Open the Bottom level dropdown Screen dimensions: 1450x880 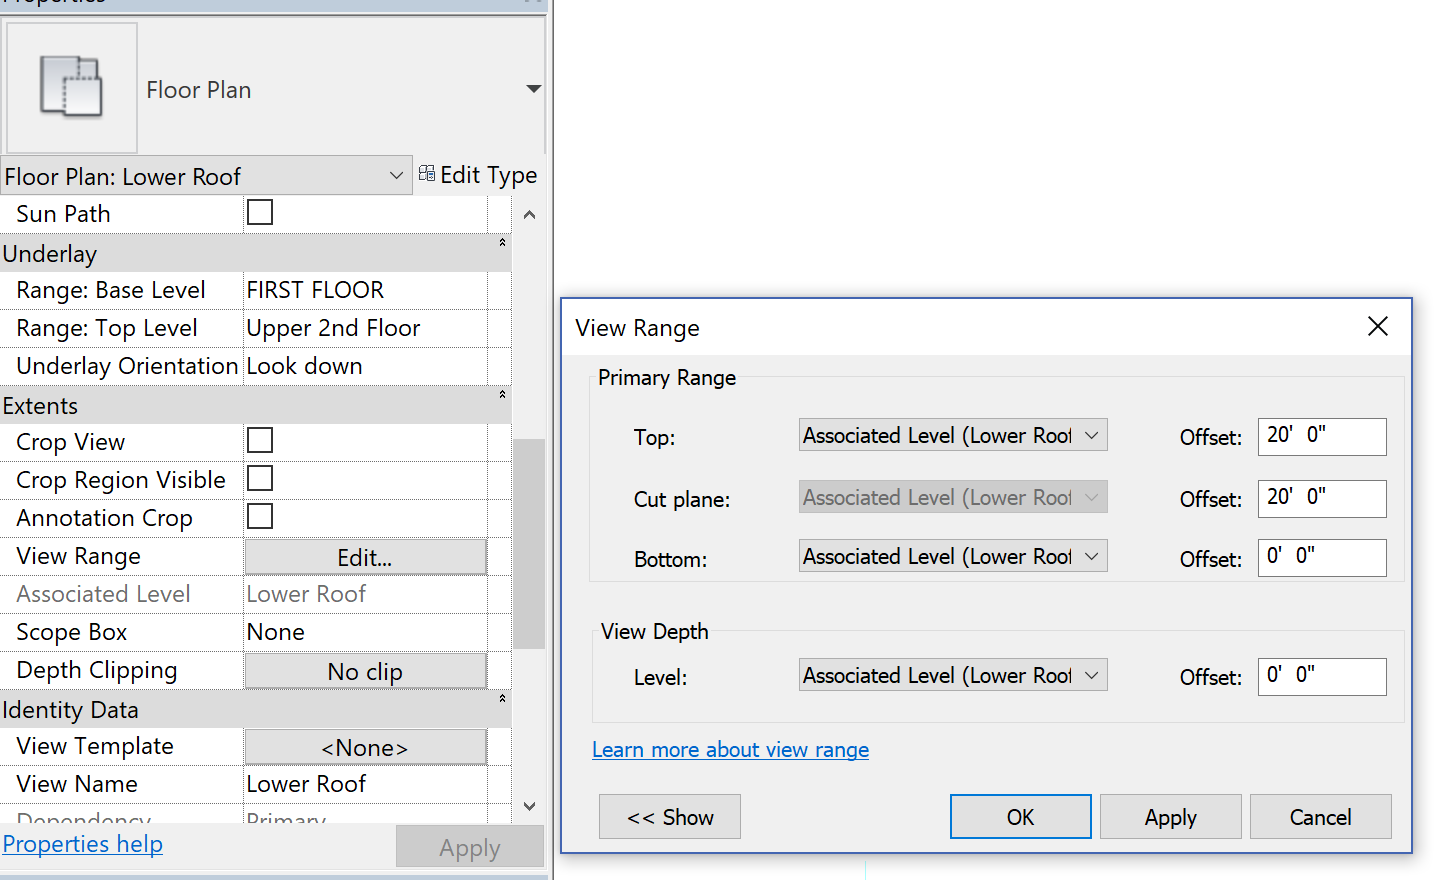tap(1092, 556)
